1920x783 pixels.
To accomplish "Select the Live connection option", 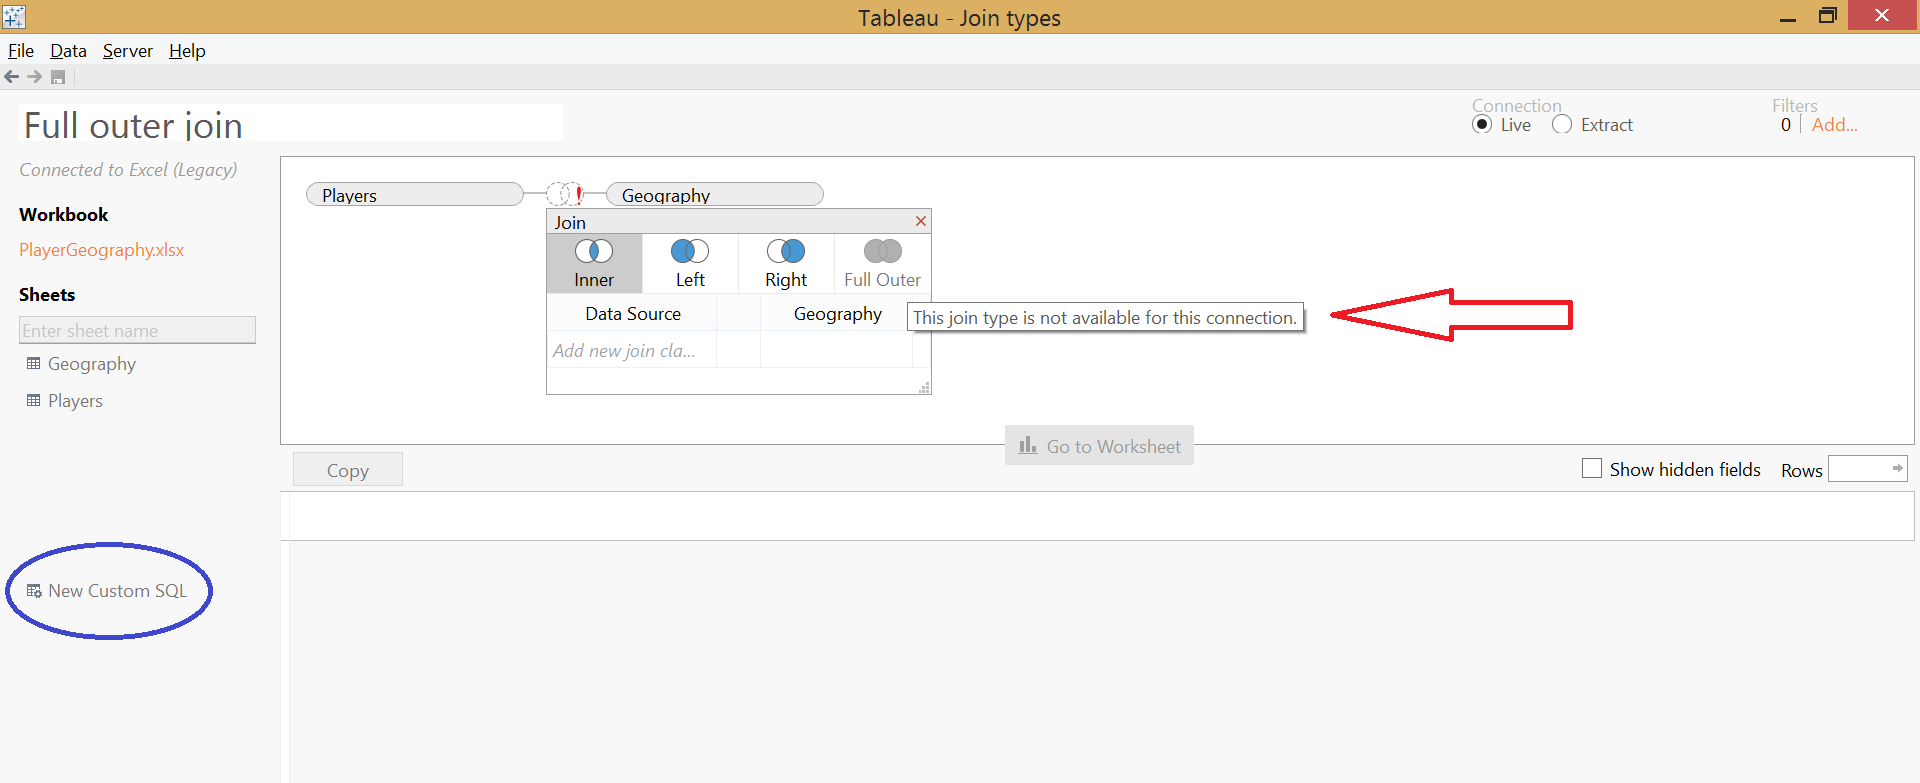I will pyautogui.click(x=1482, y=125).
